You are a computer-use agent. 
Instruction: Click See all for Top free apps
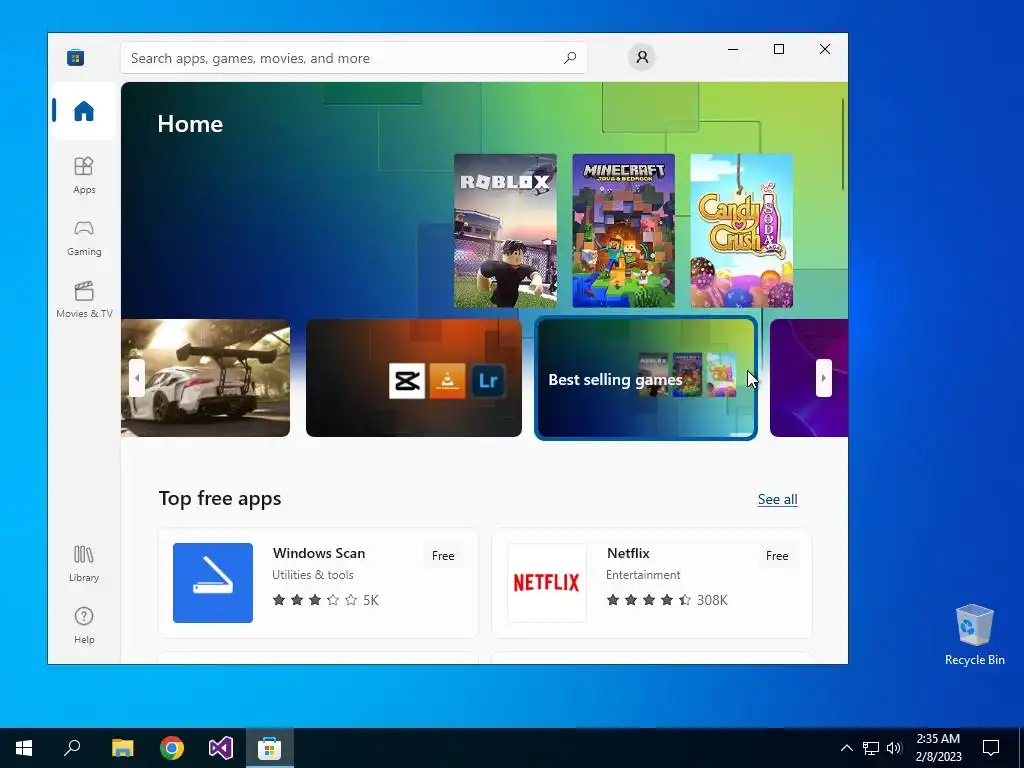pyautogui.click(x=777, y=500)
